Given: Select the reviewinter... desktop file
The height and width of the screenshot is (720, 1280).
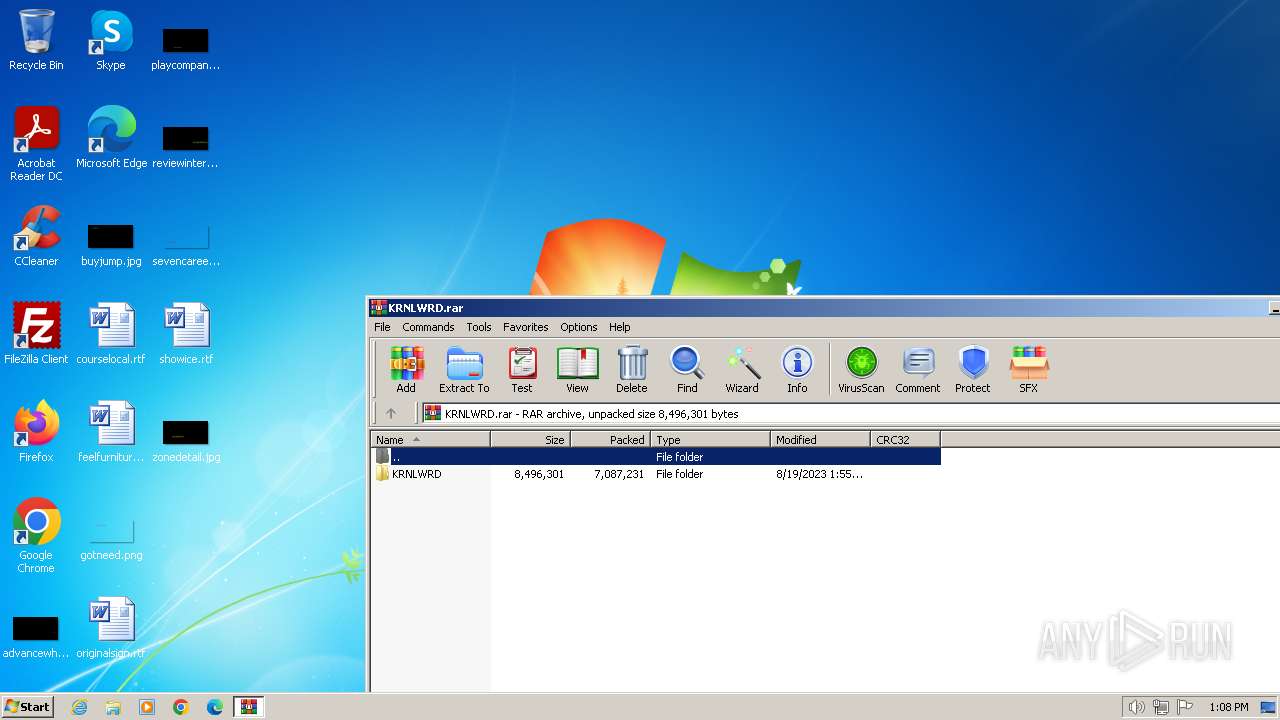Looking at the screenshot, I should (x=186, y=147).
